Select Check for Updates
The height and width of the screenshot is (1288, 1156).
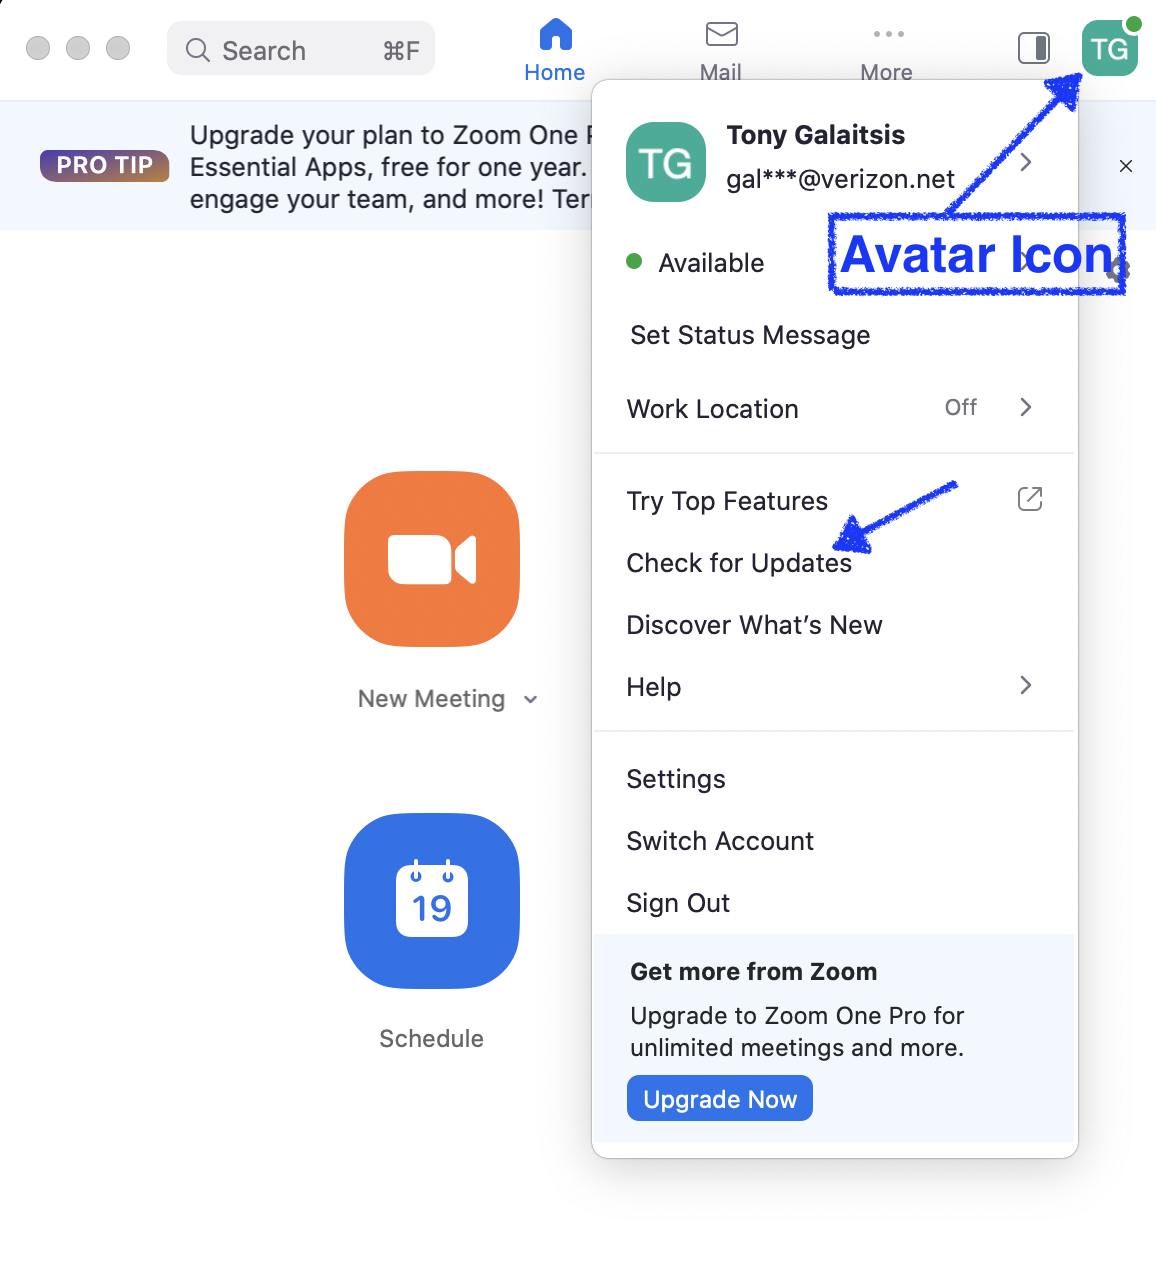[739, 563]
